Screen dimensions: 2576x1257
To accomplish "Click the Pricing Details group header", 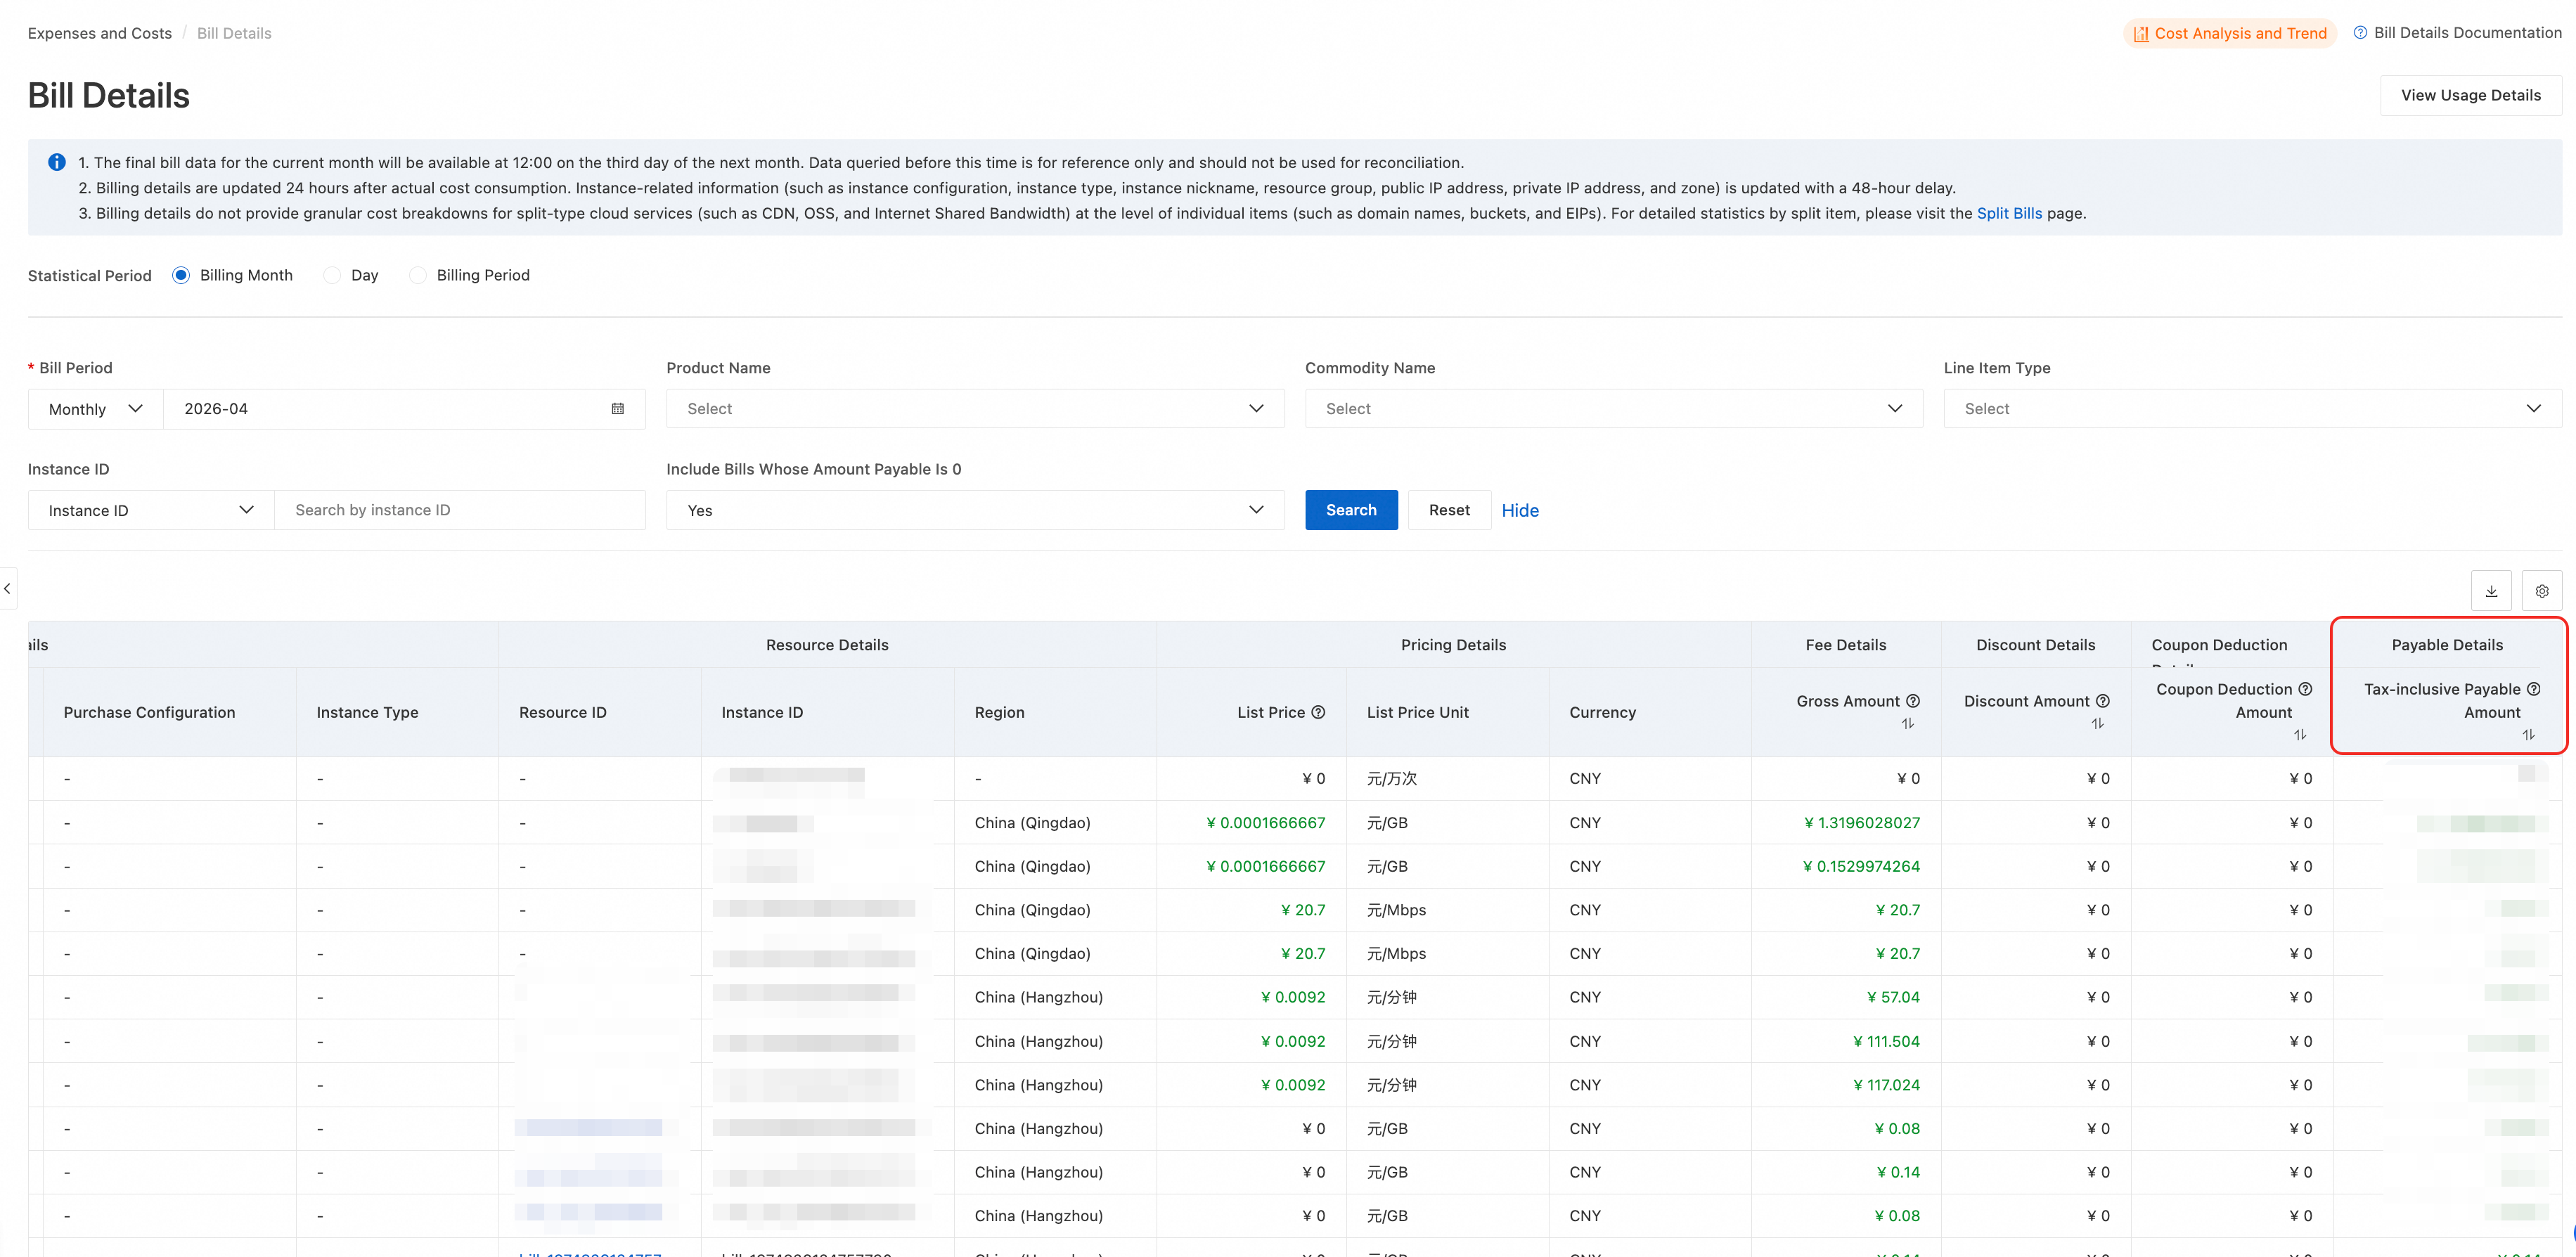I will coord(1453,645).
